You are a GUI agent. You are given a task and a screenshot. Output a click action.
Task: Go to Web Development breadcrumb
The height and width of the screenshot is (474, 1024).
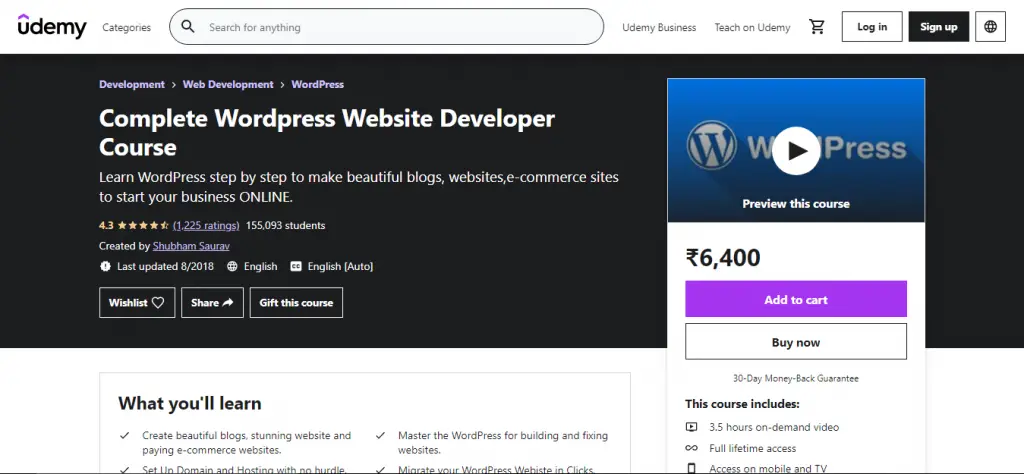tap(228, 85)
